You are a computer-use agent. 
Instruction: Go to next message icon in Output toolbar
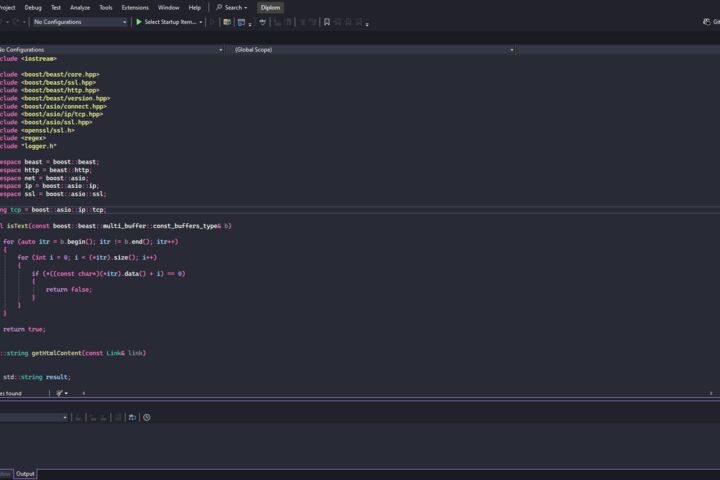point(103,418)
